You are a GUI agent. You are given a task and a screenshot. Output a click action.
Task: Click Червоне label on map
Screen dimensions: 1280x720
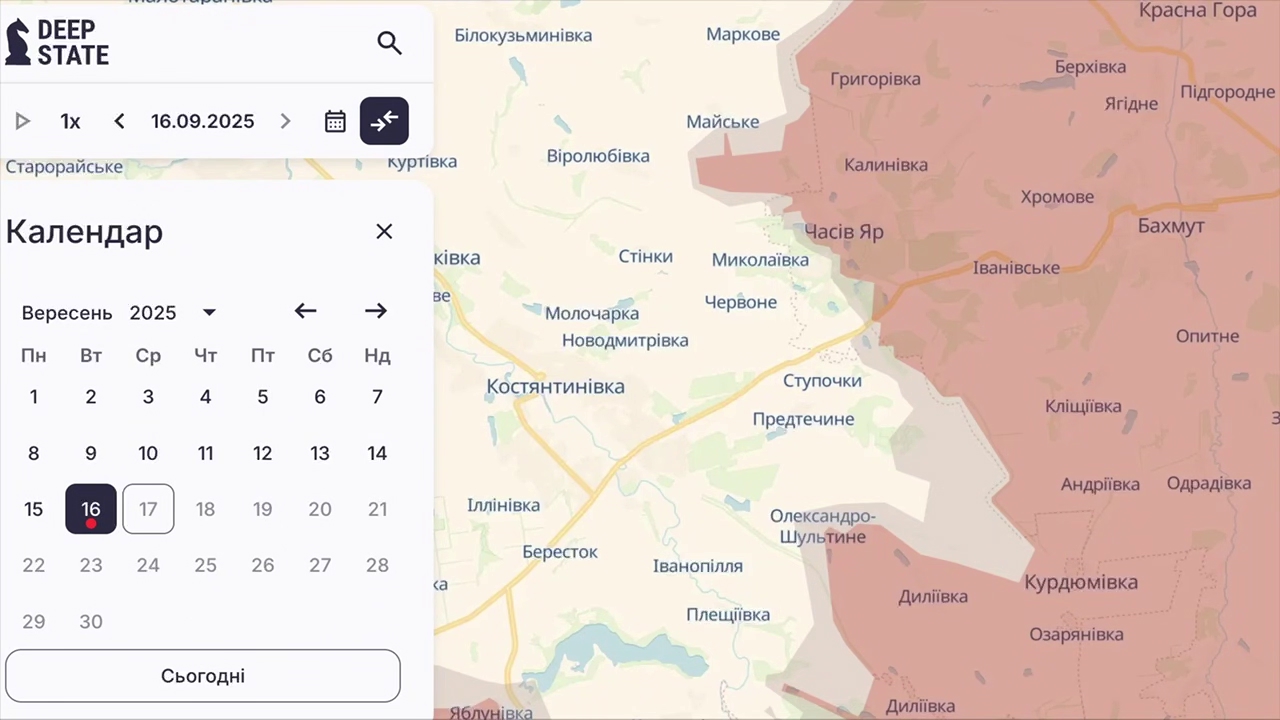tap(741, 302)
